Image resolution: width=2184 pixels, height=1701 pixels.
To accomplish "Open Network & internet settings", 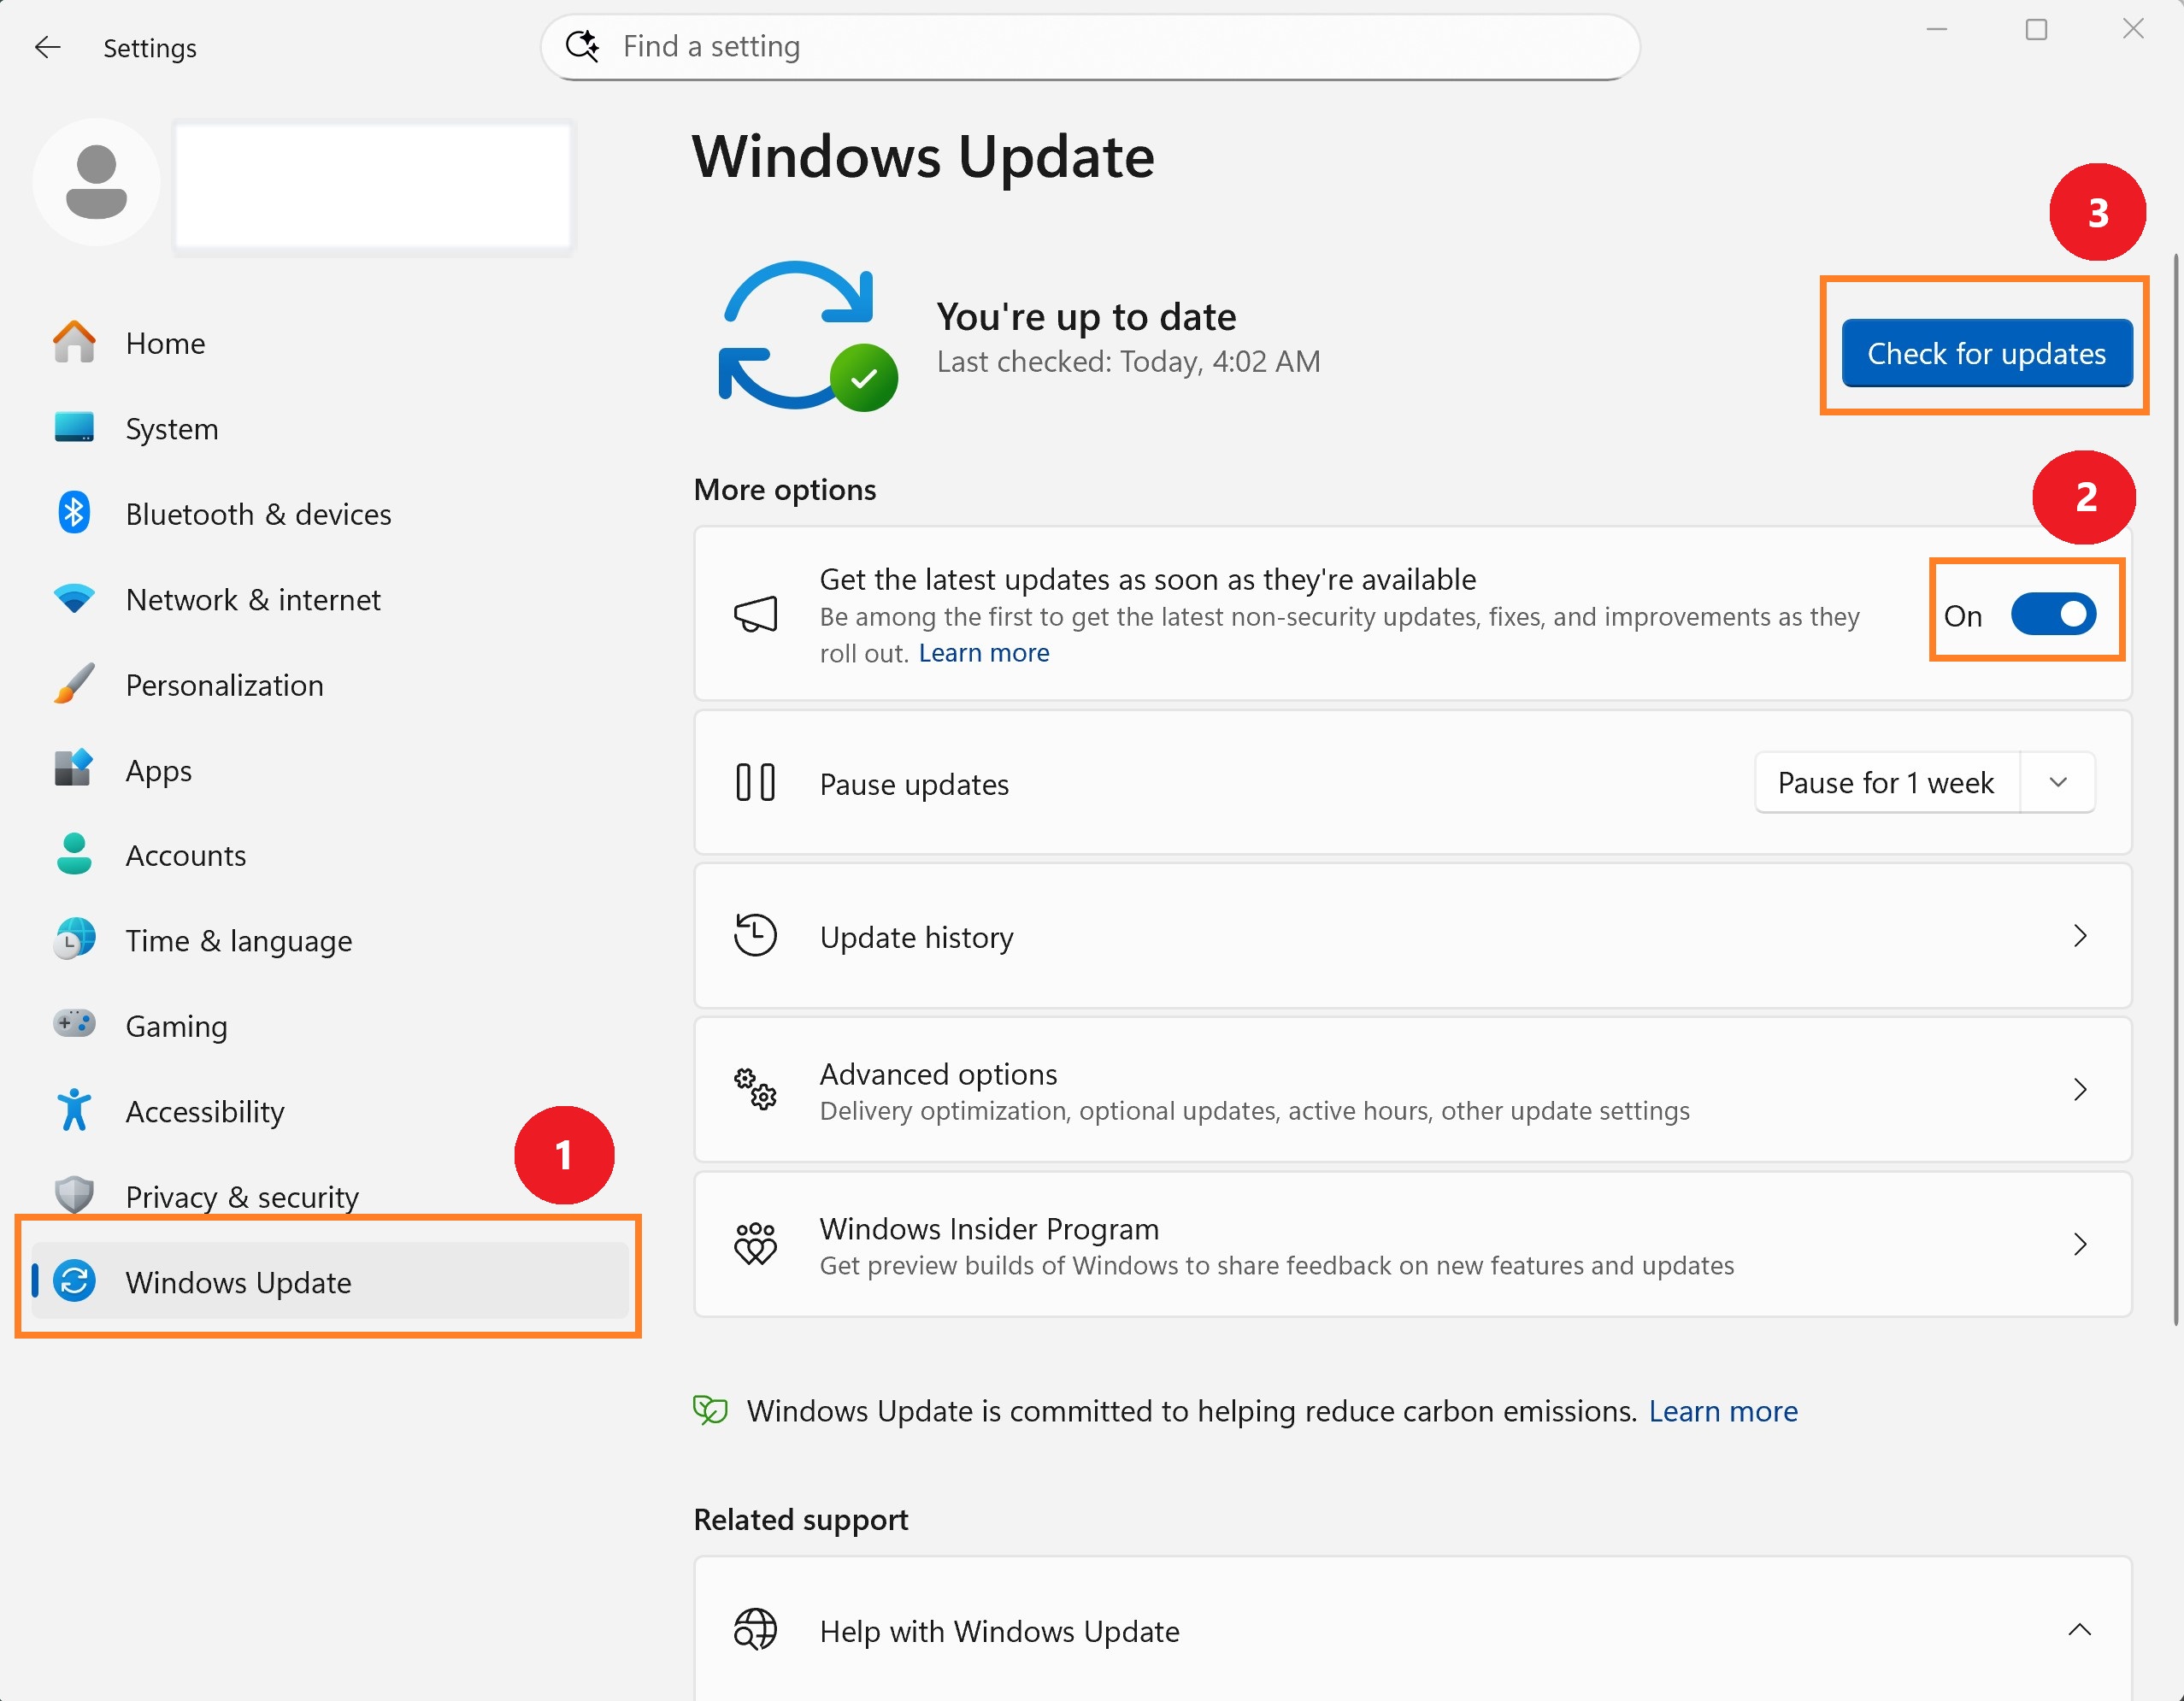I will pyautogui.click(x=330, y=599).
